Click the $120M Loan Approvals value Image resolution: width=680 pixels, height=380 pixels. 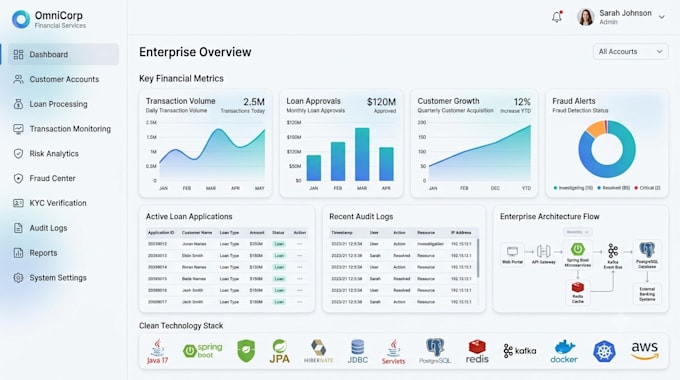coord(381,102)
